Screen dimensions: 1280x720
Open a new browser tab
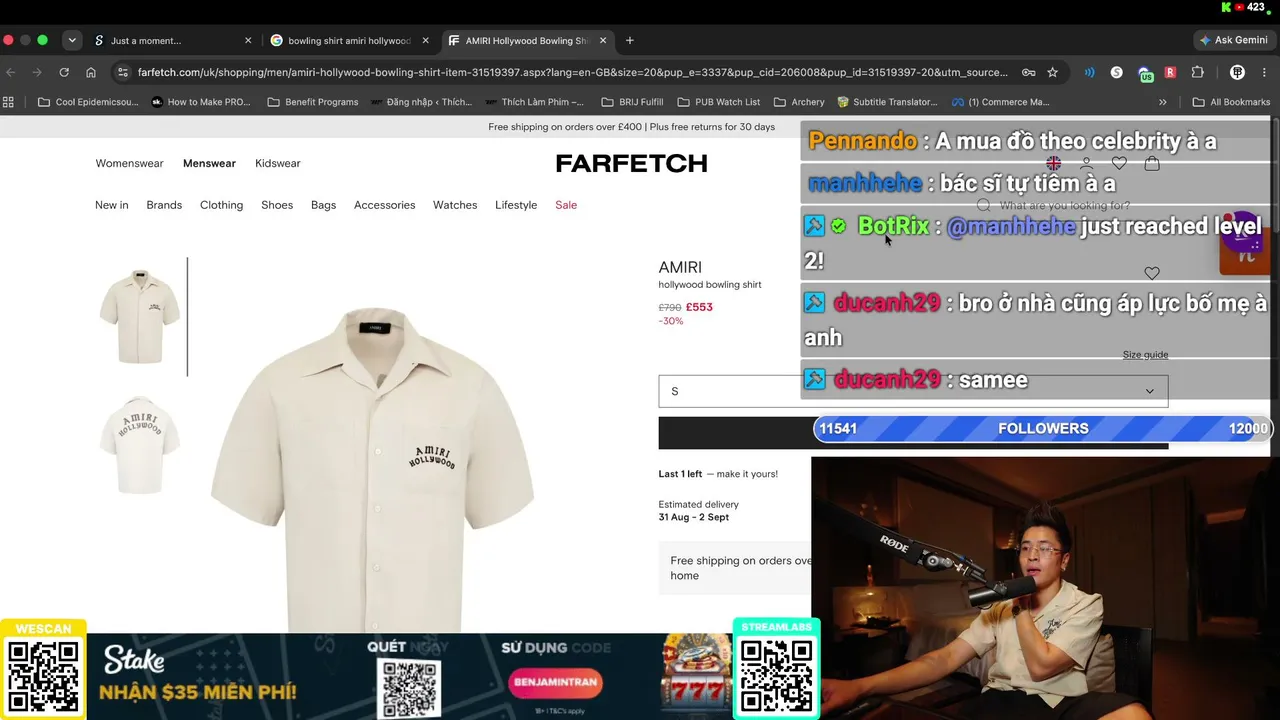(x=630, y=41)
